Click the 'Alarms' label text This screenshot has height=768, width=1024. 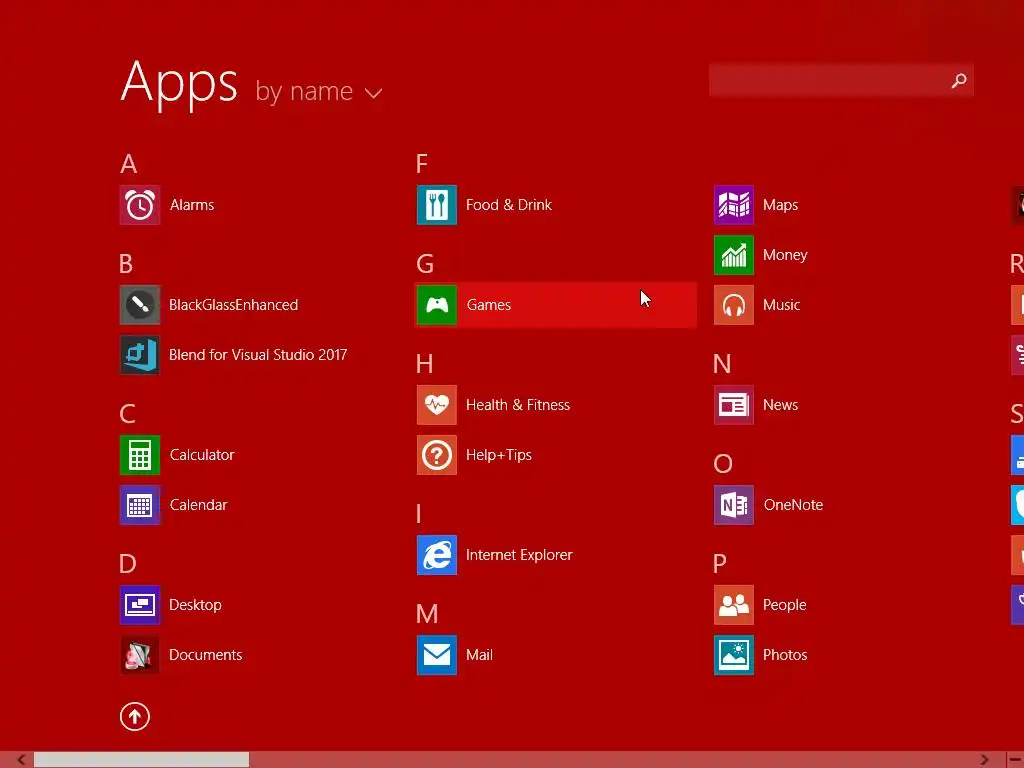[x=192, y=205]
